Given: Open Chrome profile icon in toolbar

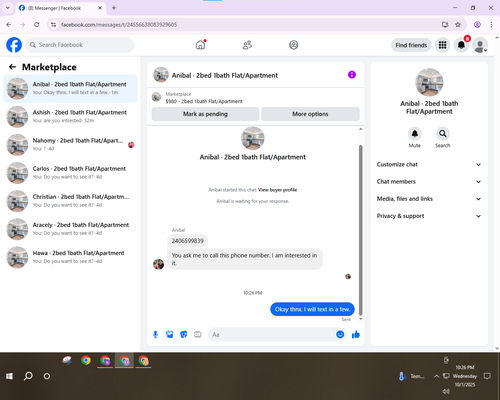Looking at the screenshot, I should (x=477, y=24).
